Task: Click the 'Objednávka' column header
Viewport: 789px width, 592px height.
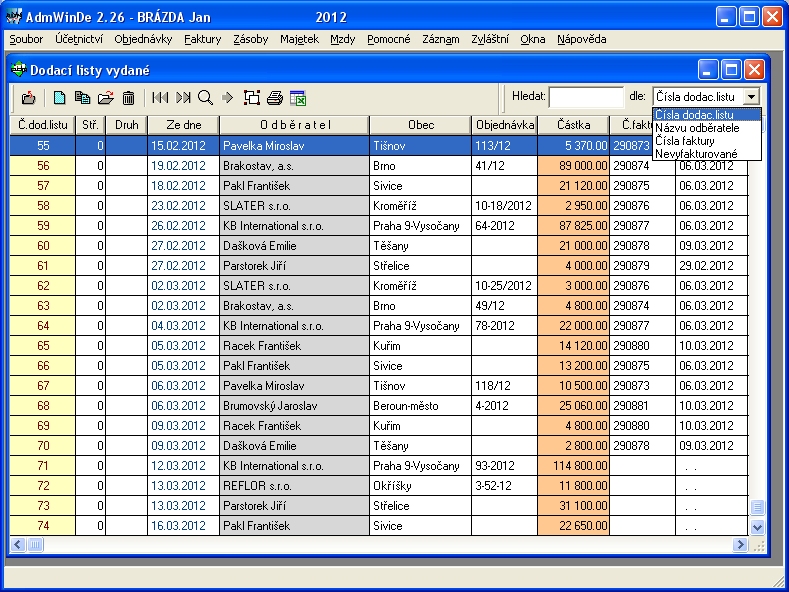Action: (505, 125)
